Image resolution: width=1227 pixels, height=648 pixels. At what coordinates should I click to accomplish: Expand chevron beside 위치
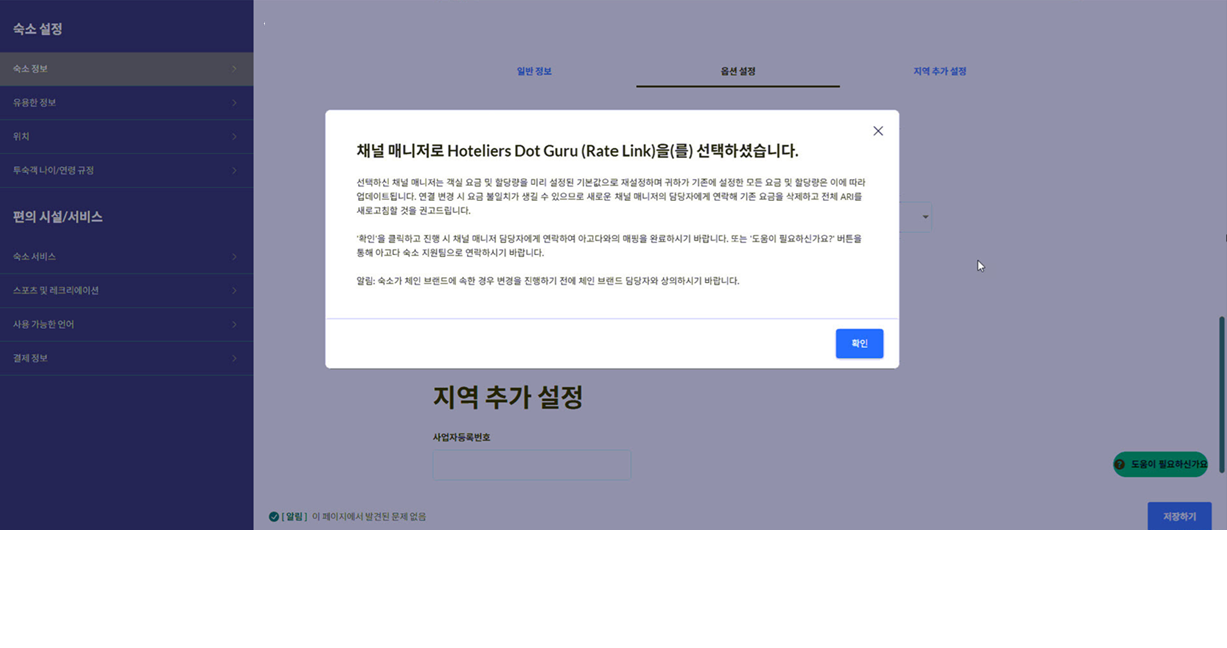pos(234,136)
